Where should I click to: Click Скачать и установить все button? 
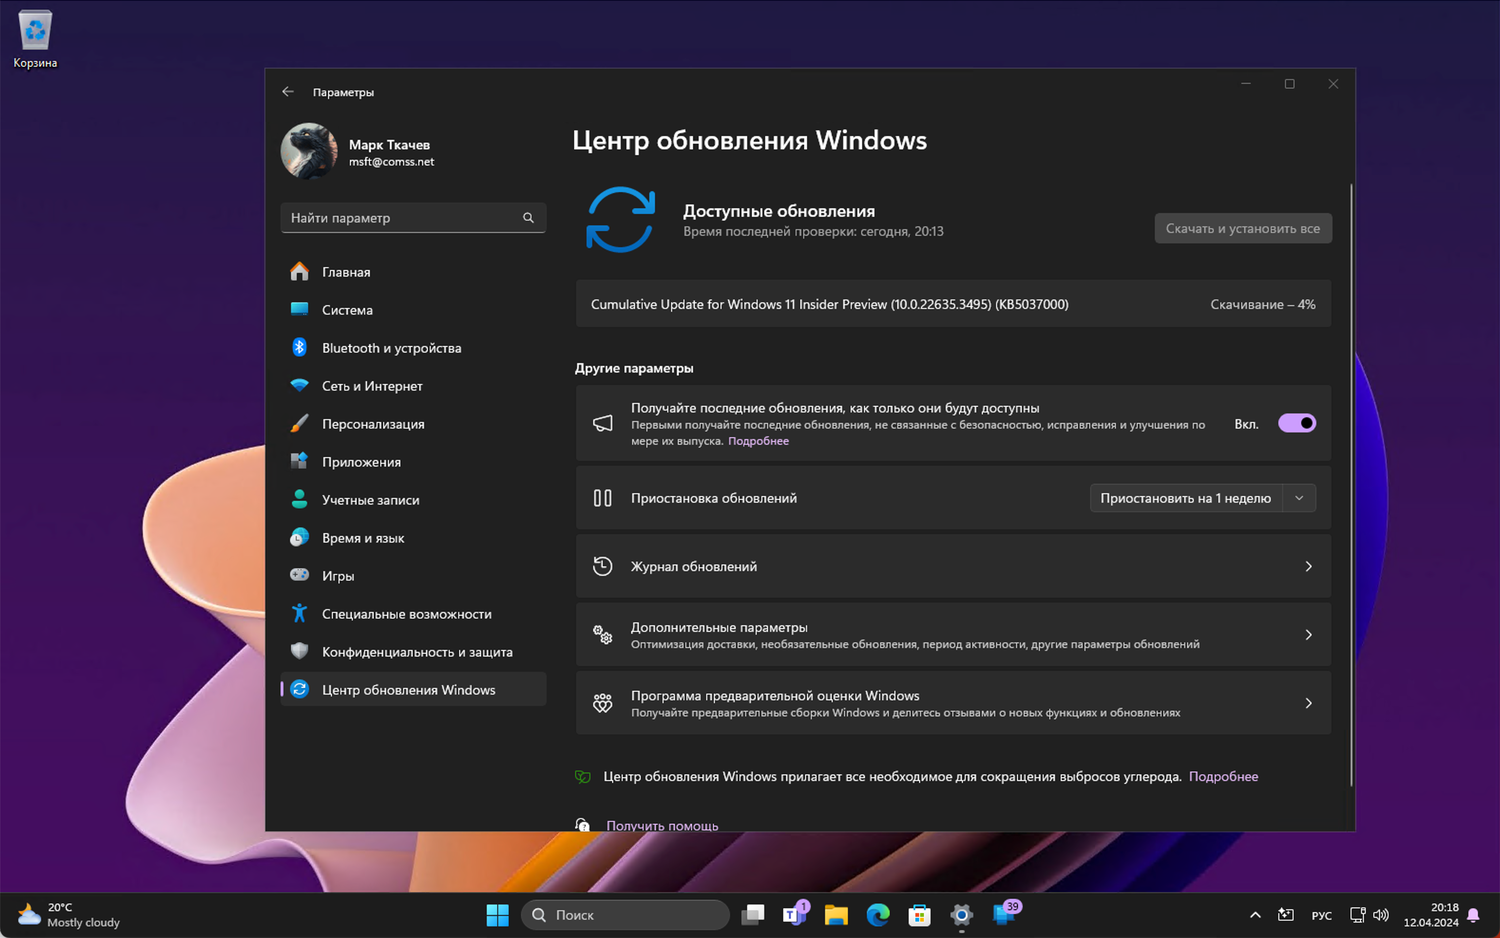1242,228
